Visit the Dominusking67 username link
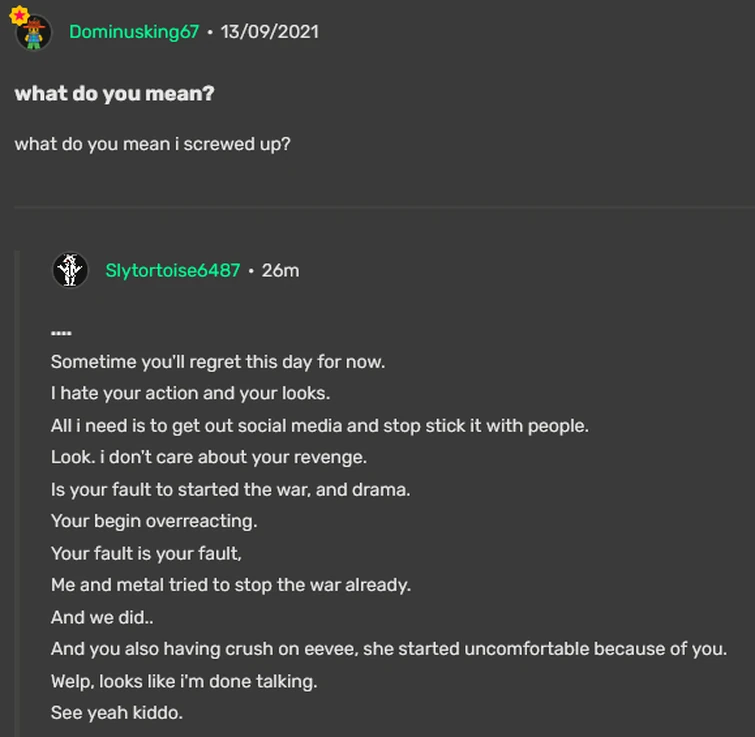 click(134, 31)
